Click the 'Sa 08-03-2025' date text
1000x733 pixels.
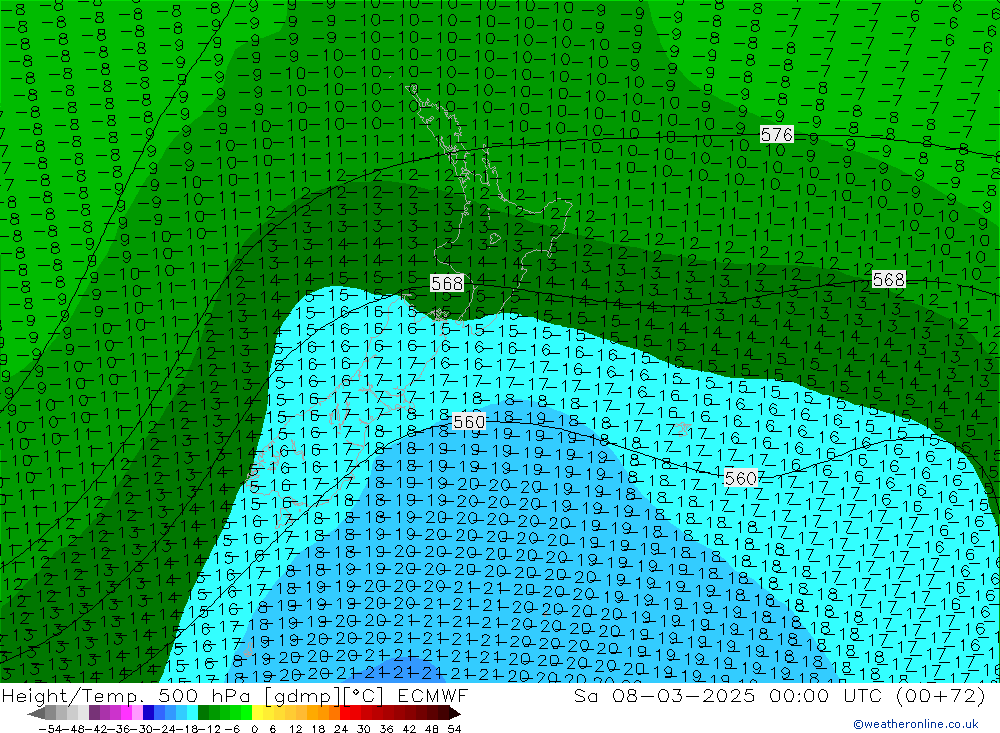coord(665,695)
